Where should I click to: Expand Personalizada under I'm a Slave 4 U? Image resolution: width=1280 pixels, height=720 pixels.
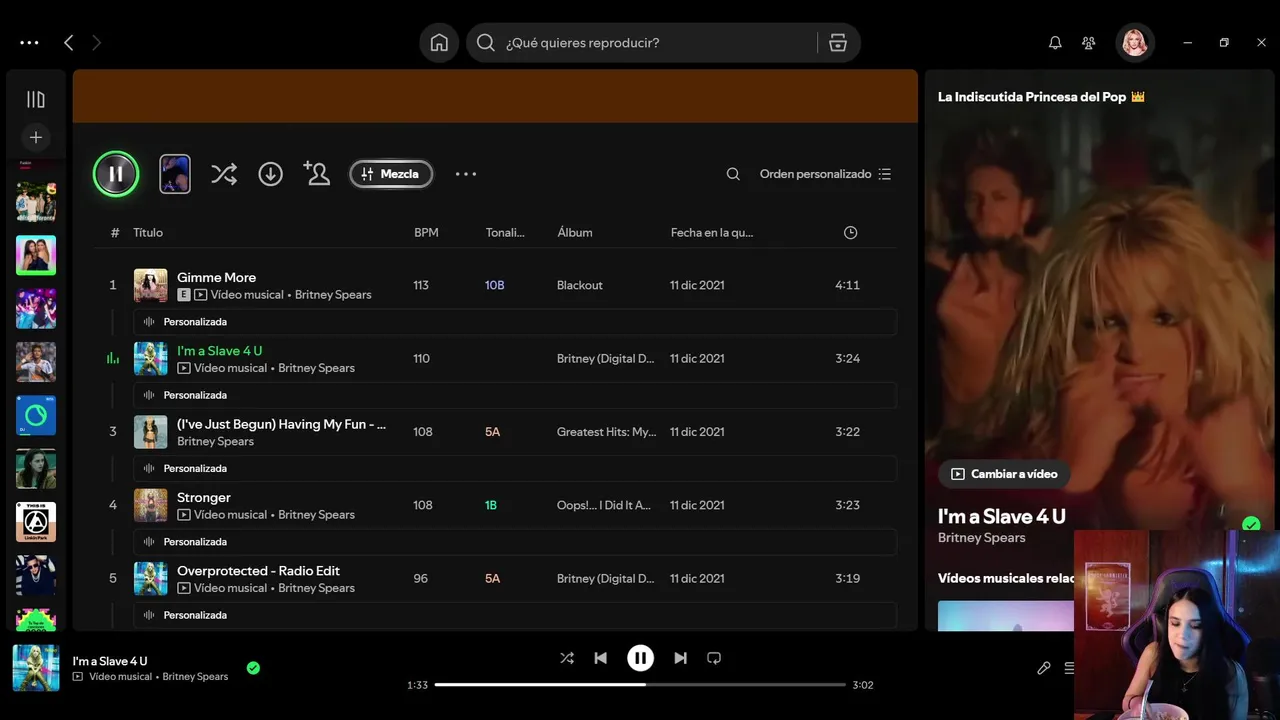(515, 395)
